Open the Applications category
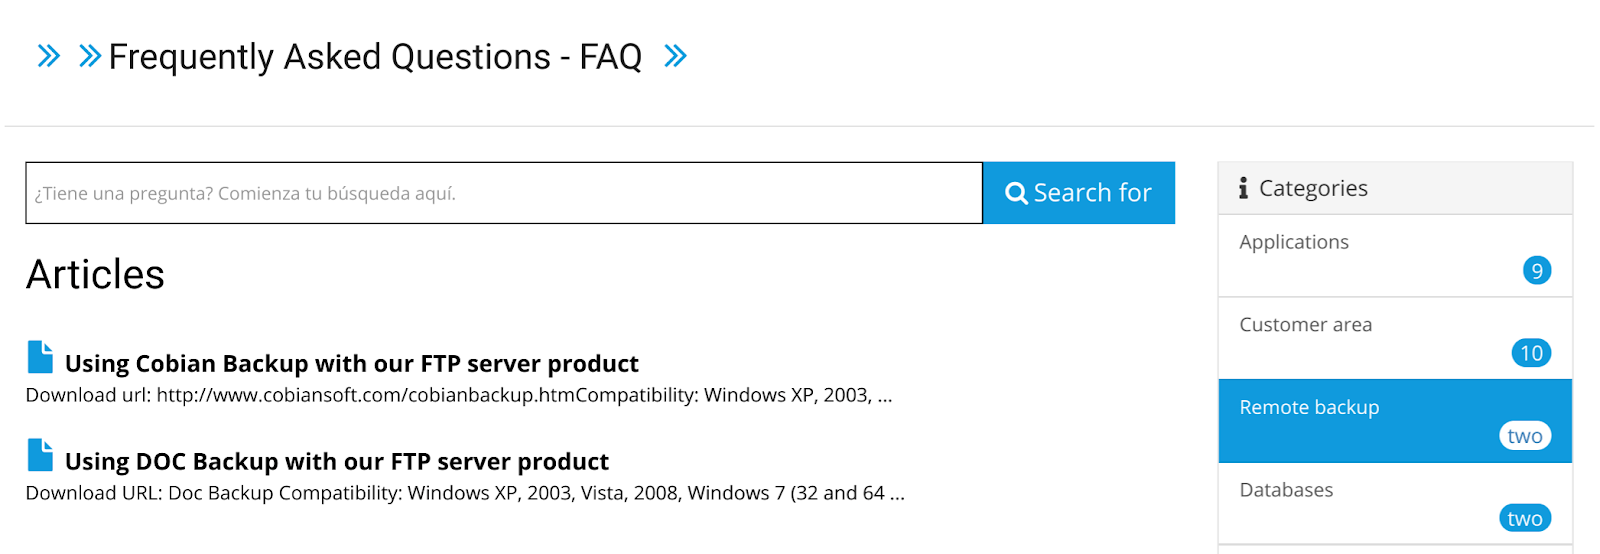Image resolution: width=1600 pixels, height=554 pixels. 1395,256
